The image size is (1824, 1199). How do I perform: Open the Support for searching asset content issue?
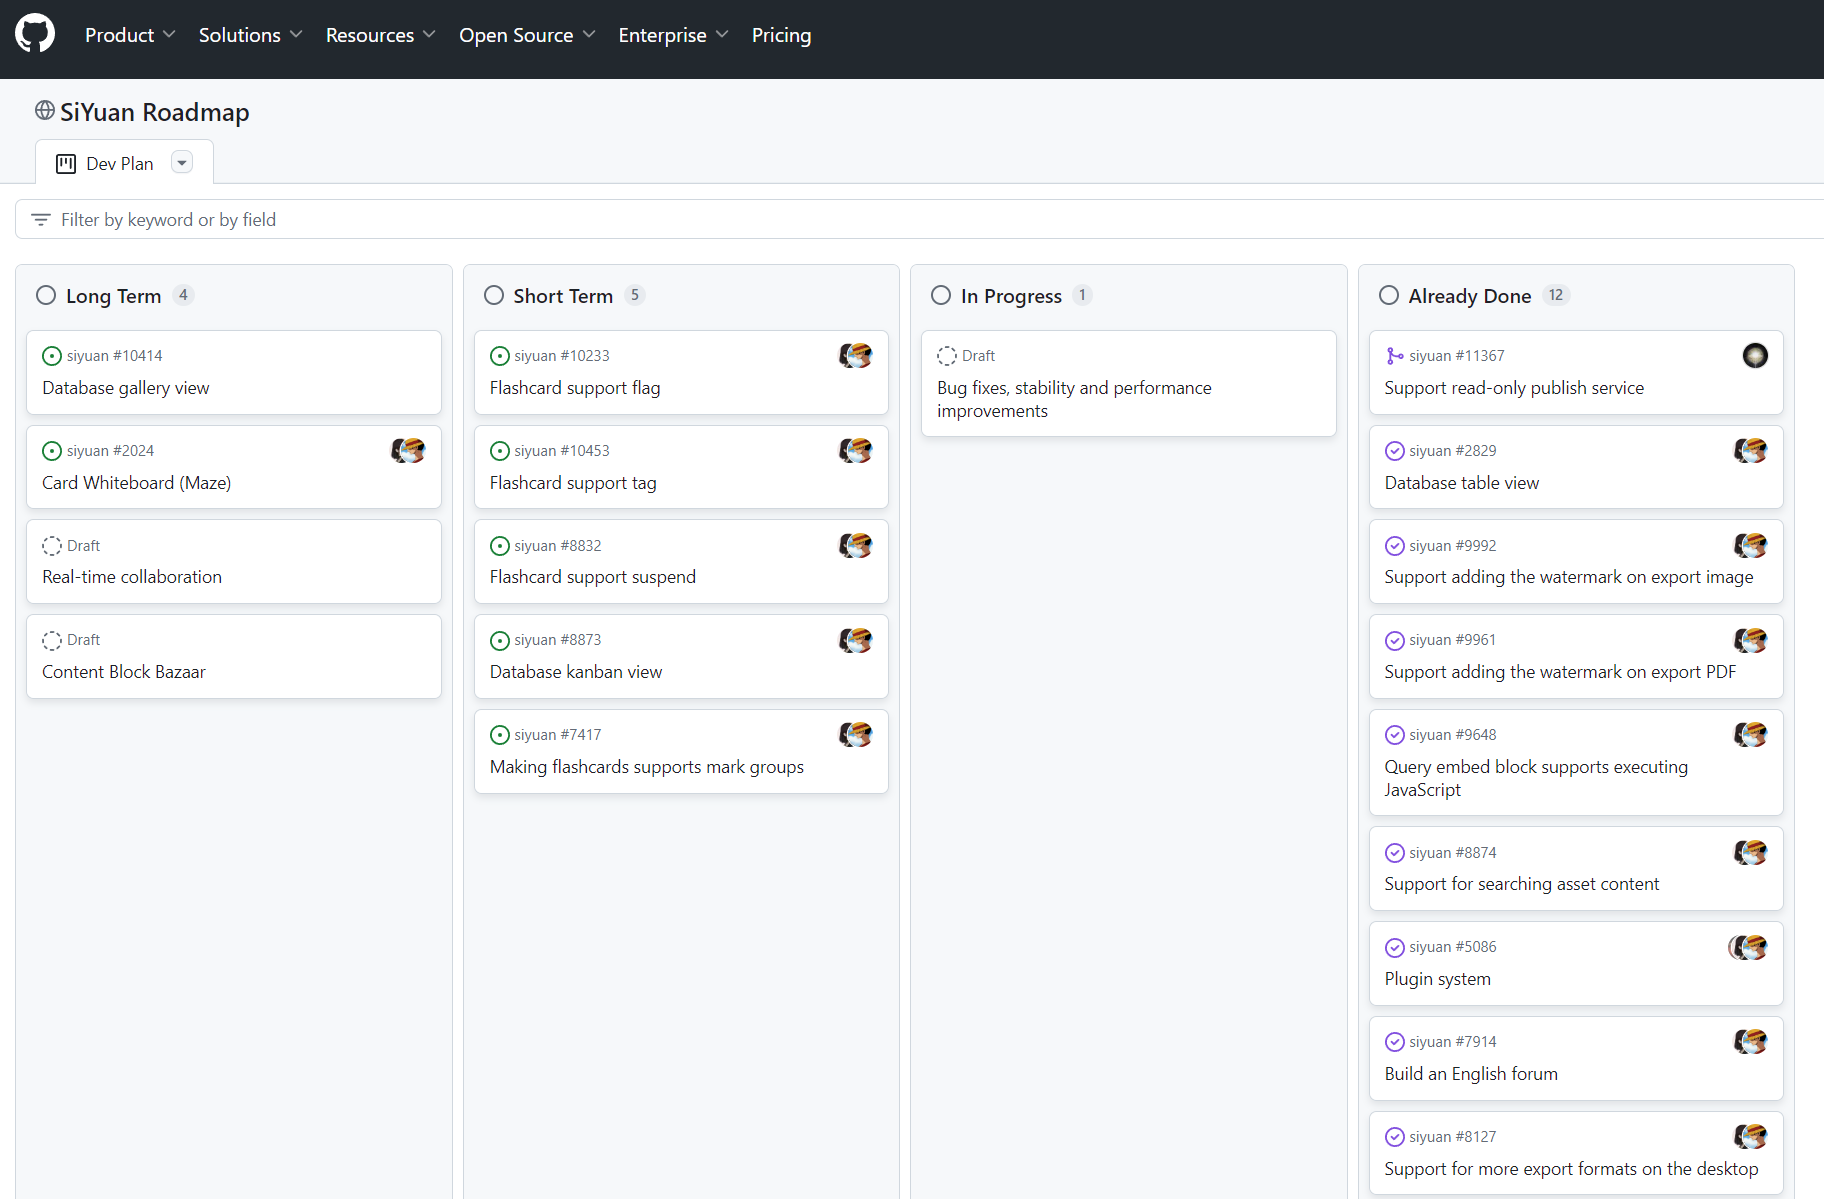[x=1522, y=884]
